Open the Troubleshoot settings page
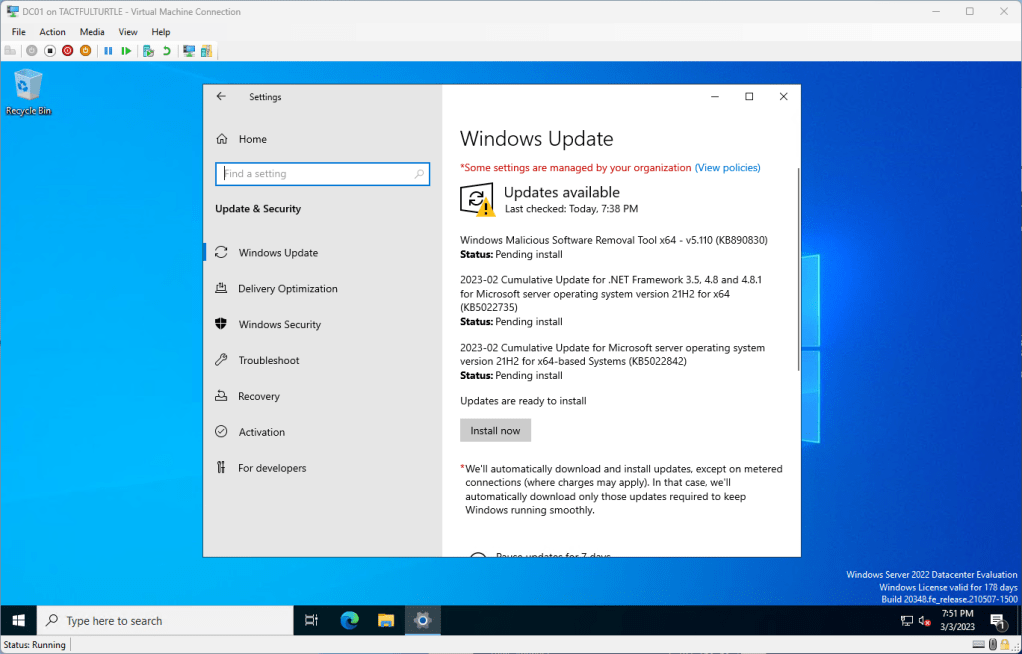The height and width of the screenshot is (654, 1022). click(268, 361)
